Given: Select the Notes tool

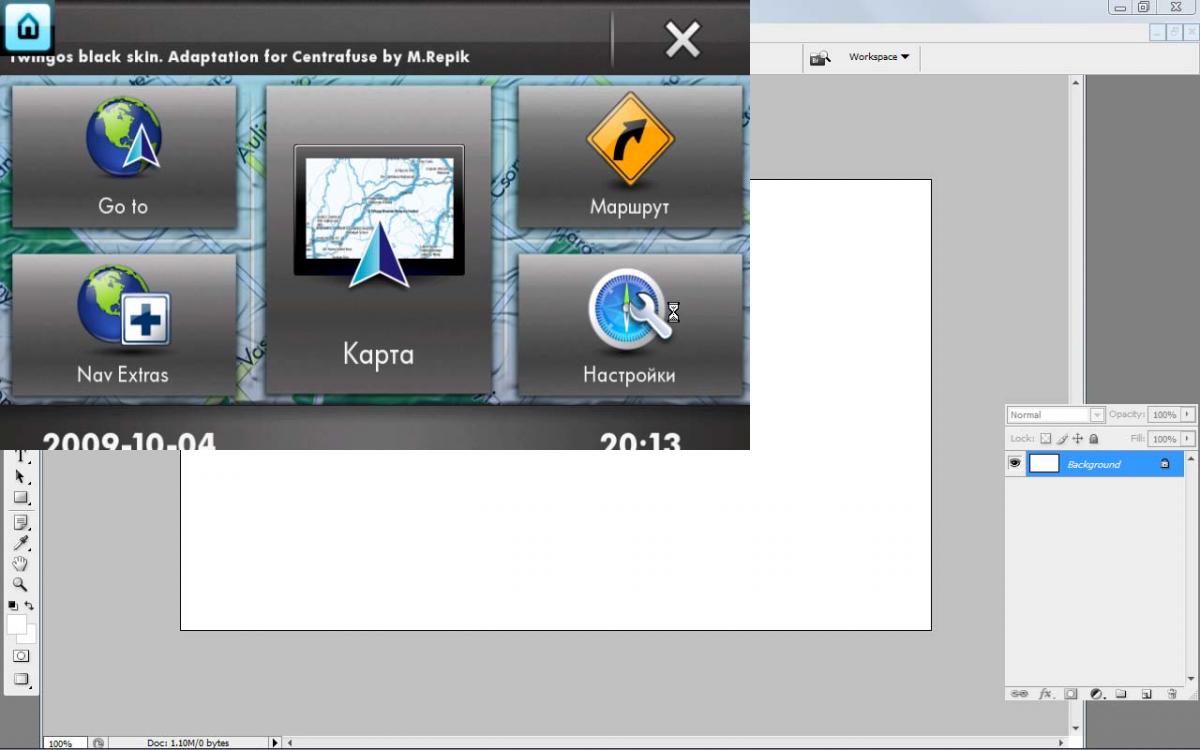Looking at the screenshot, I should pyautogui.click(x=20, y=522).
